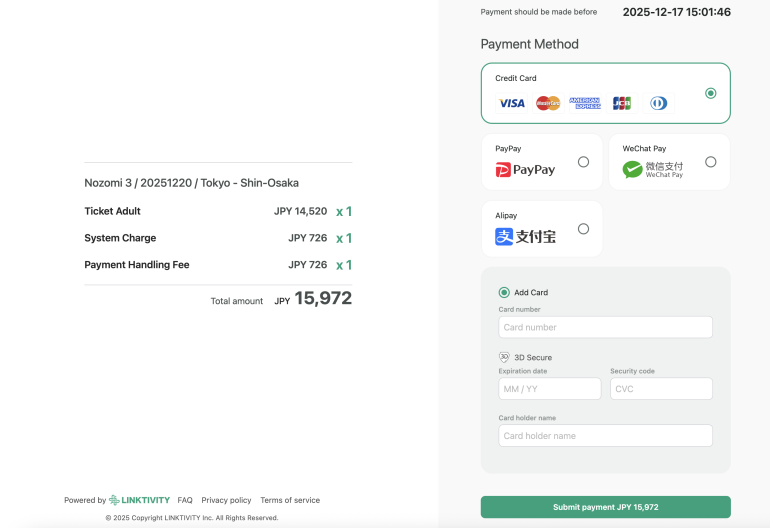The height and width of the screenshot is (528, 770).
Task: Click the JCB card logo
Action: pos(622,103)
